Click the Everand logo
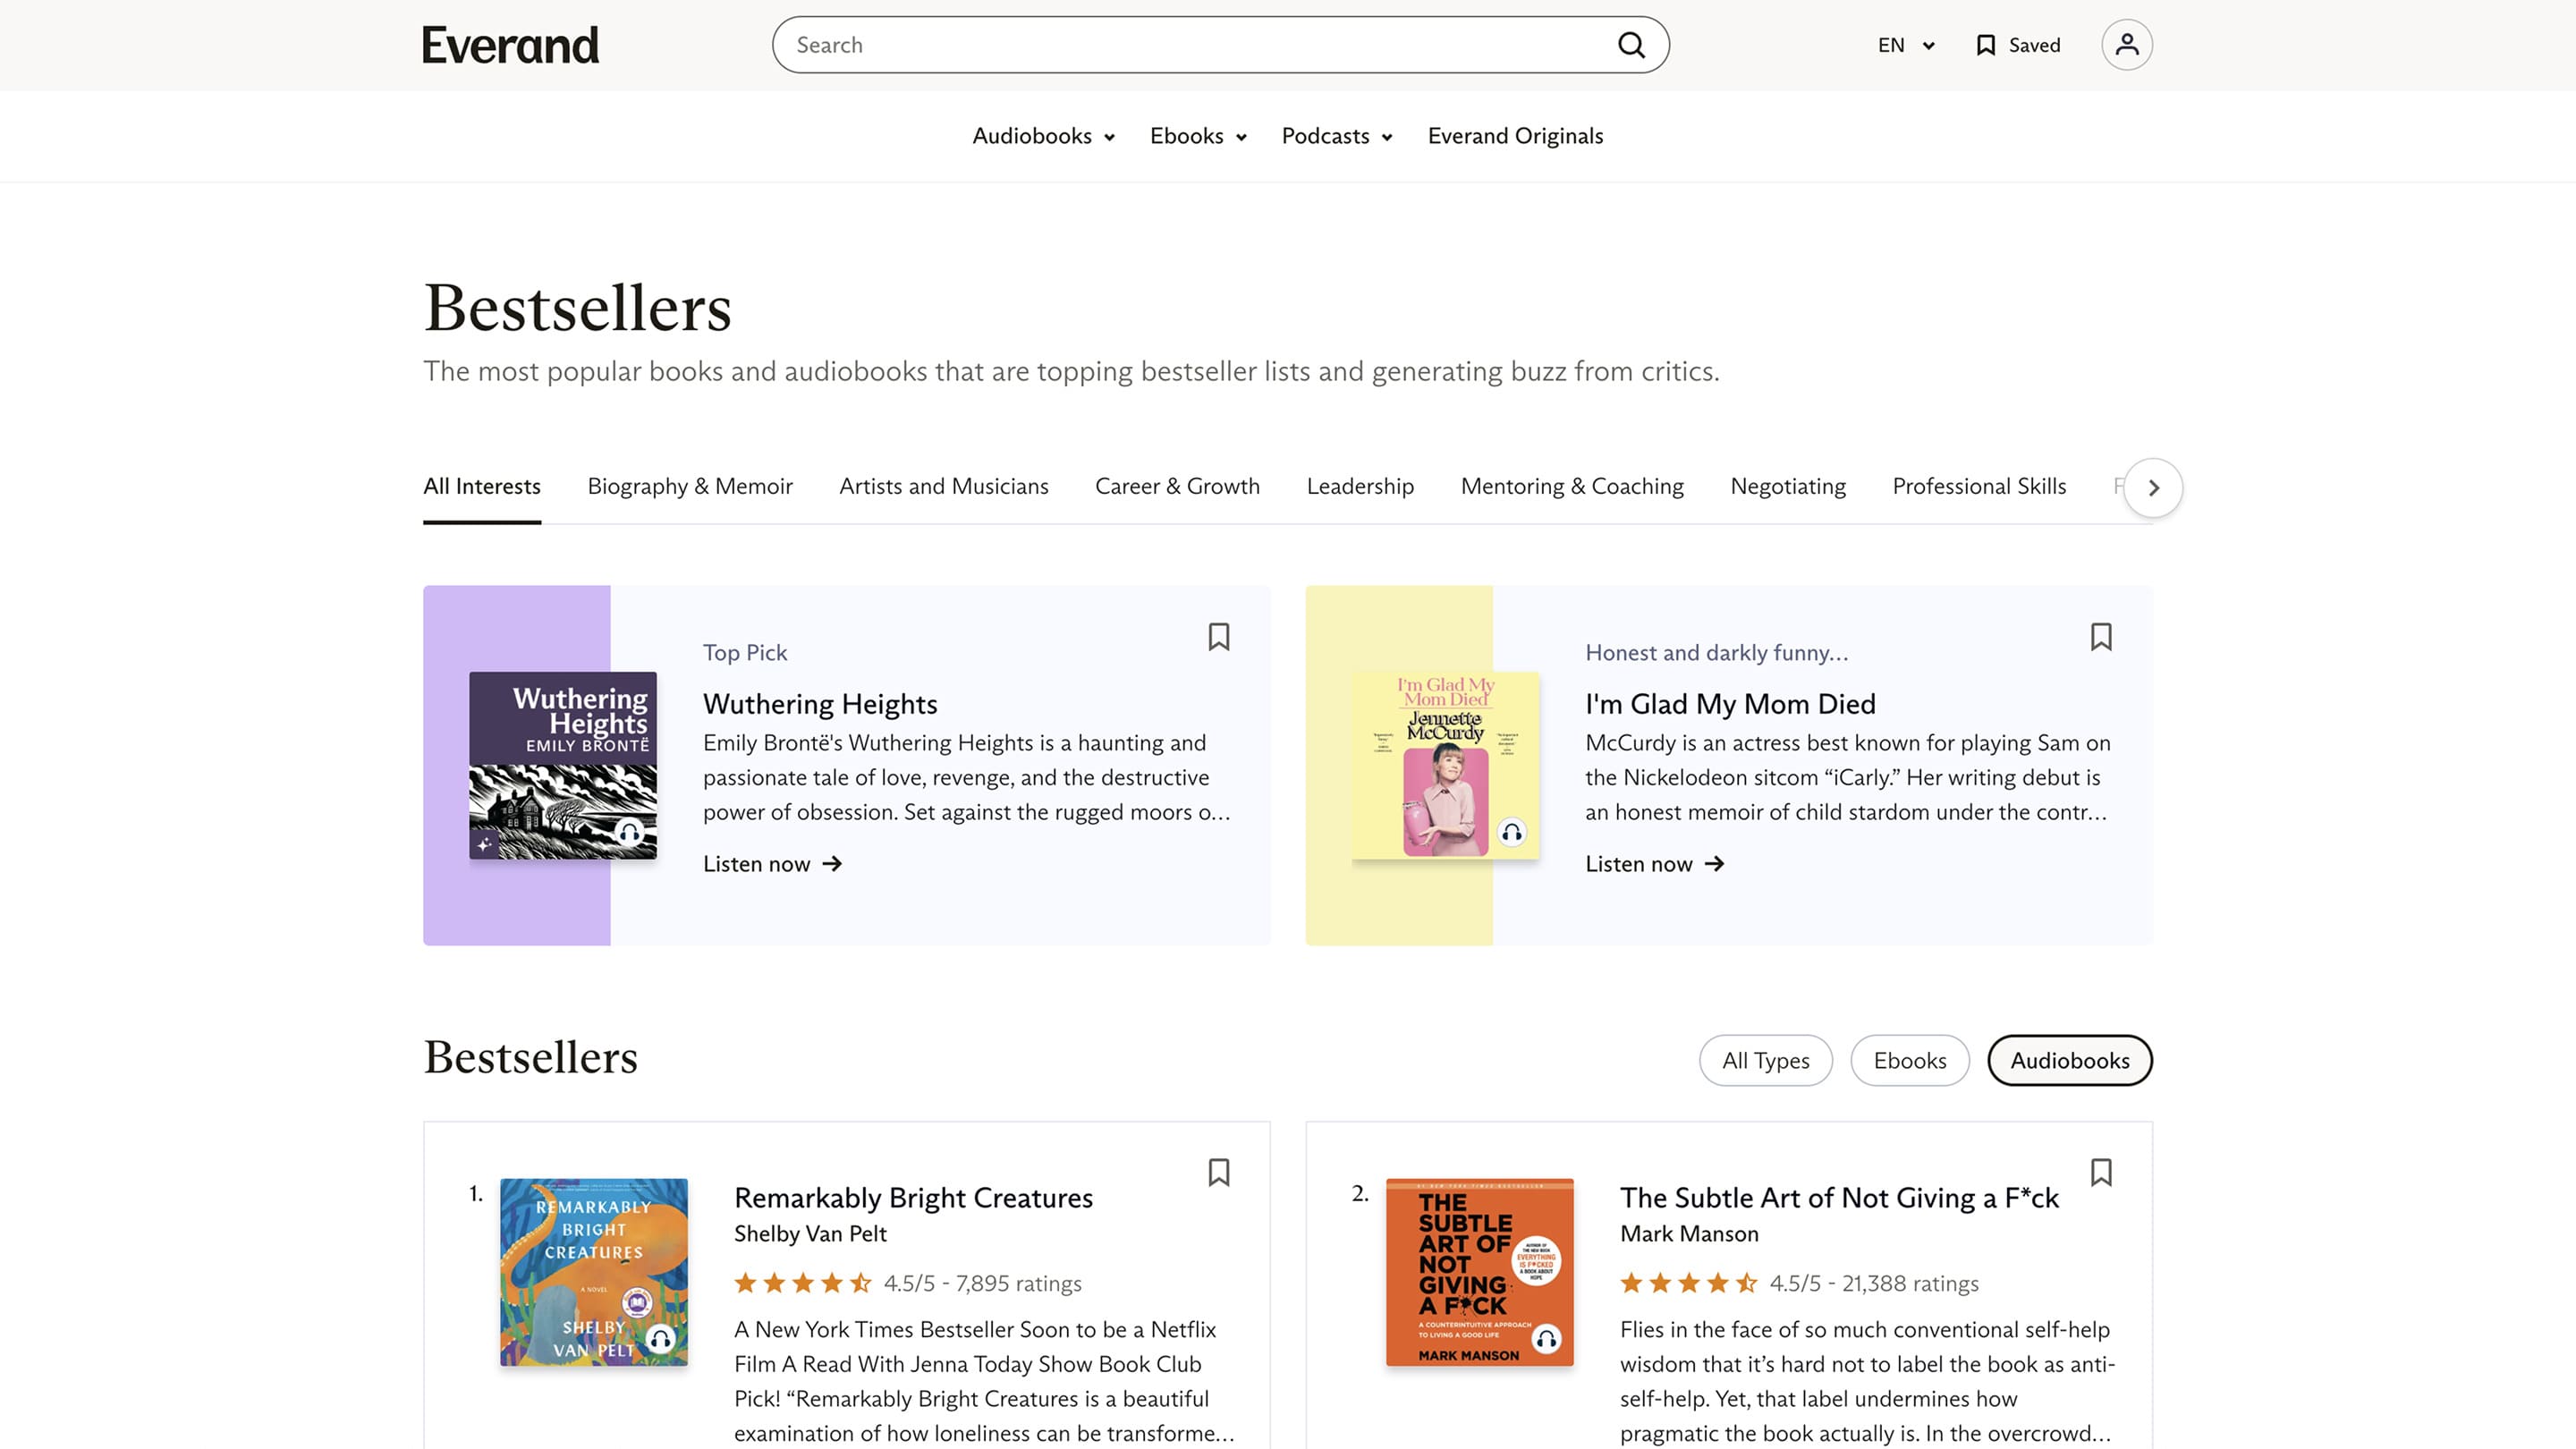The height and width of the screenshot is (1449, 2576). [511, 44]
